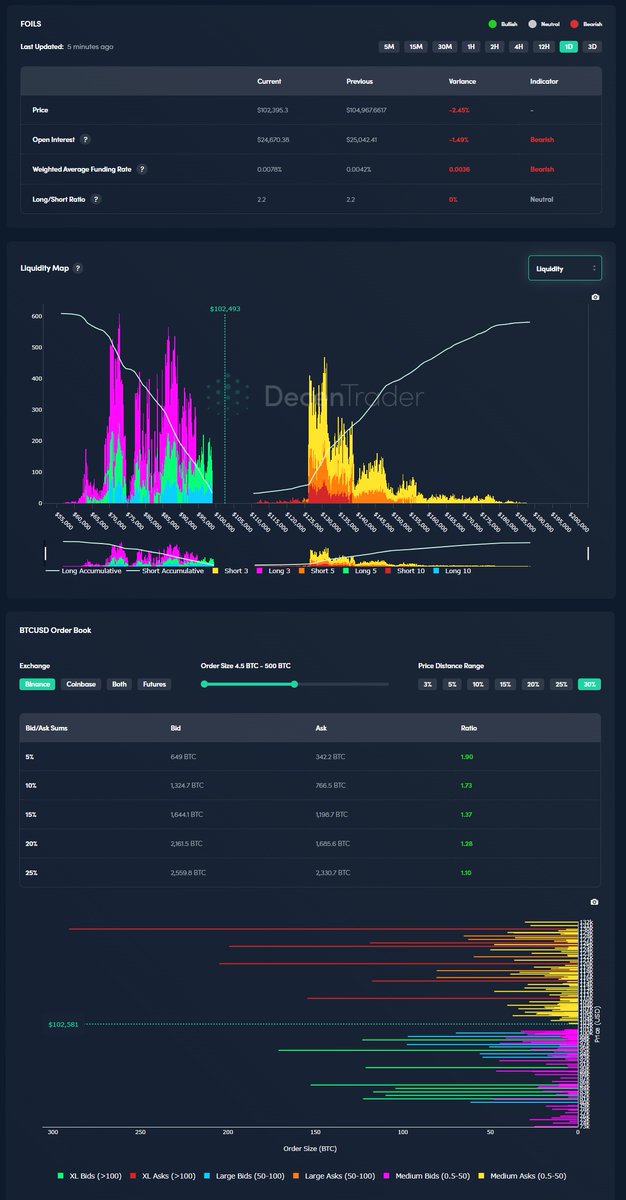
Task: Click the 20% row ratio value 1.28
Action: point(467,844)
